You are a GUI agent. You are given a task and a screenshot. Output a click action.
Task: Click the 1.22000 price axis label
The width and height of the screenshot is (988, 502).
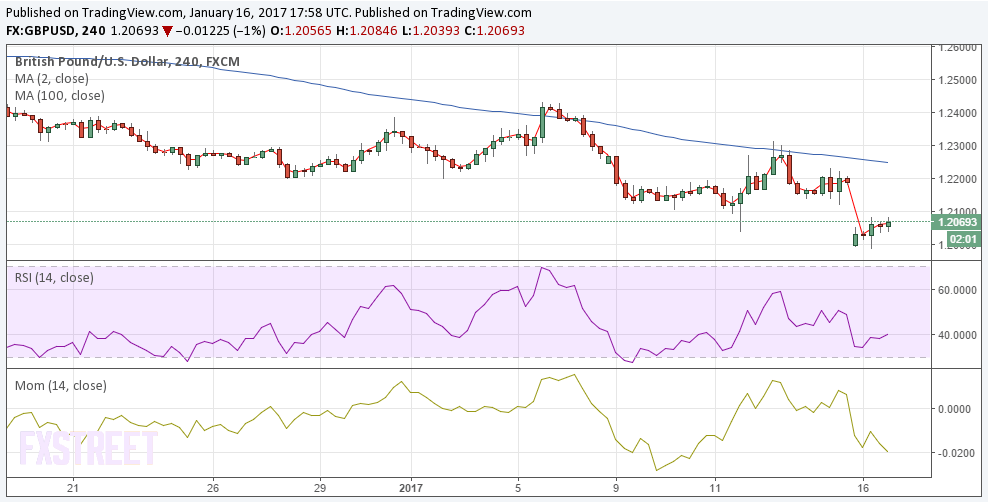pos(958,178)
